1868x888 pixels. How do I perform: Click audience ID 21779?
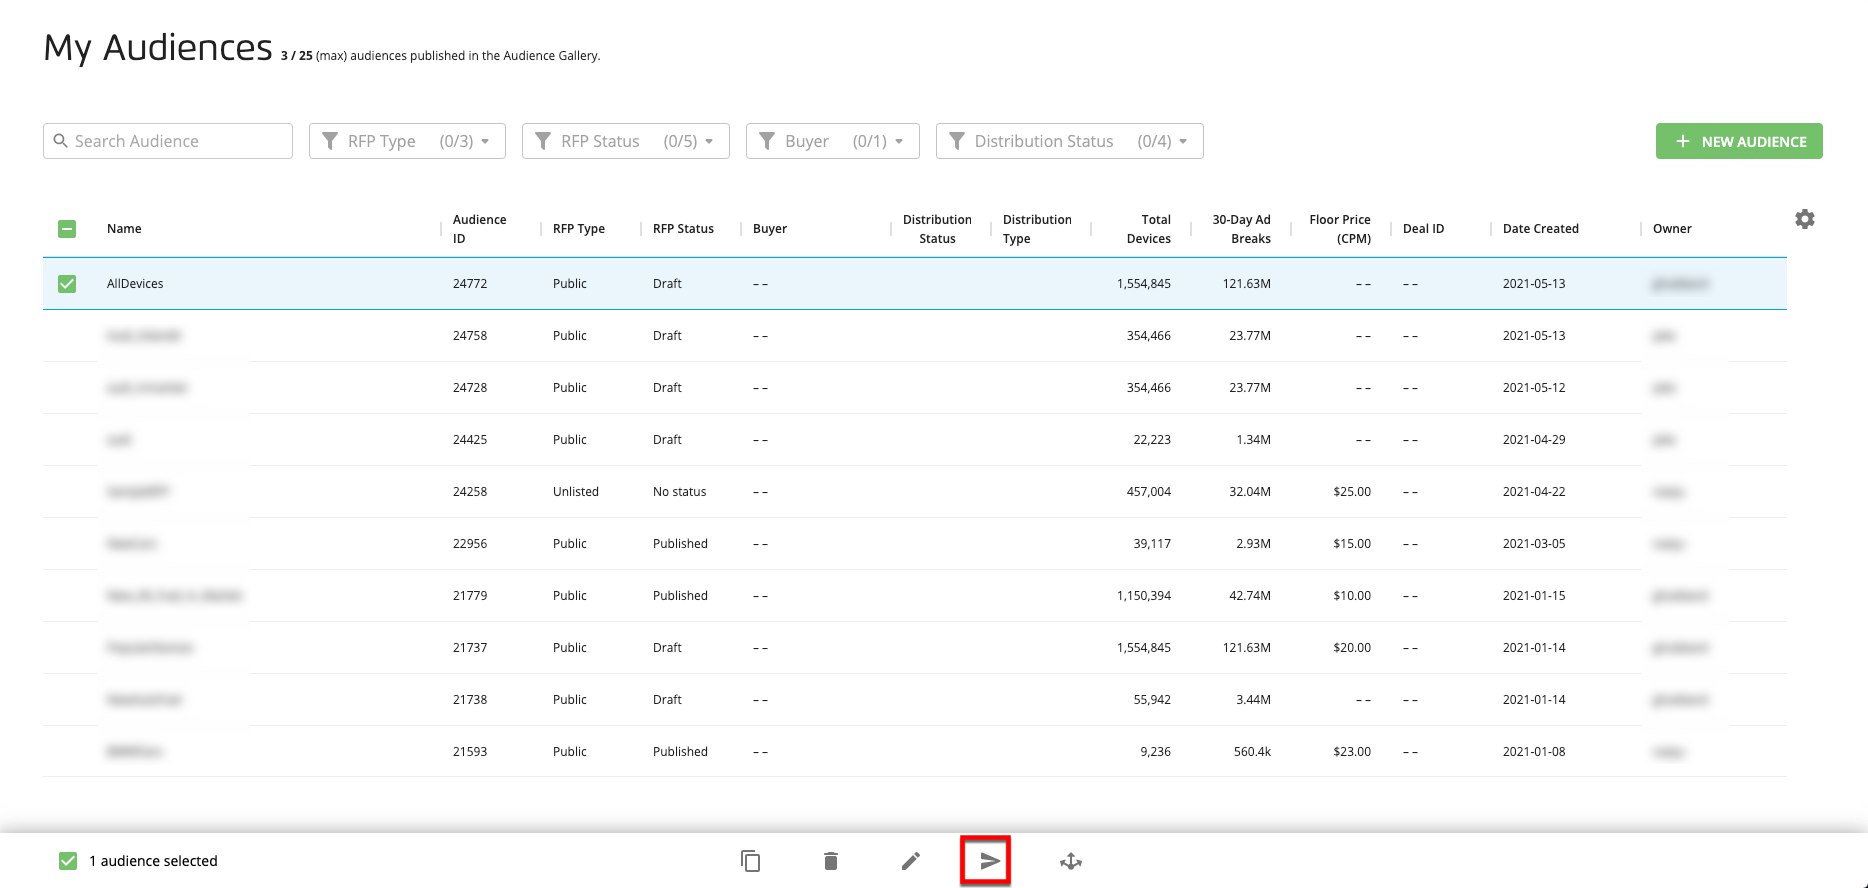click(470, 596)
